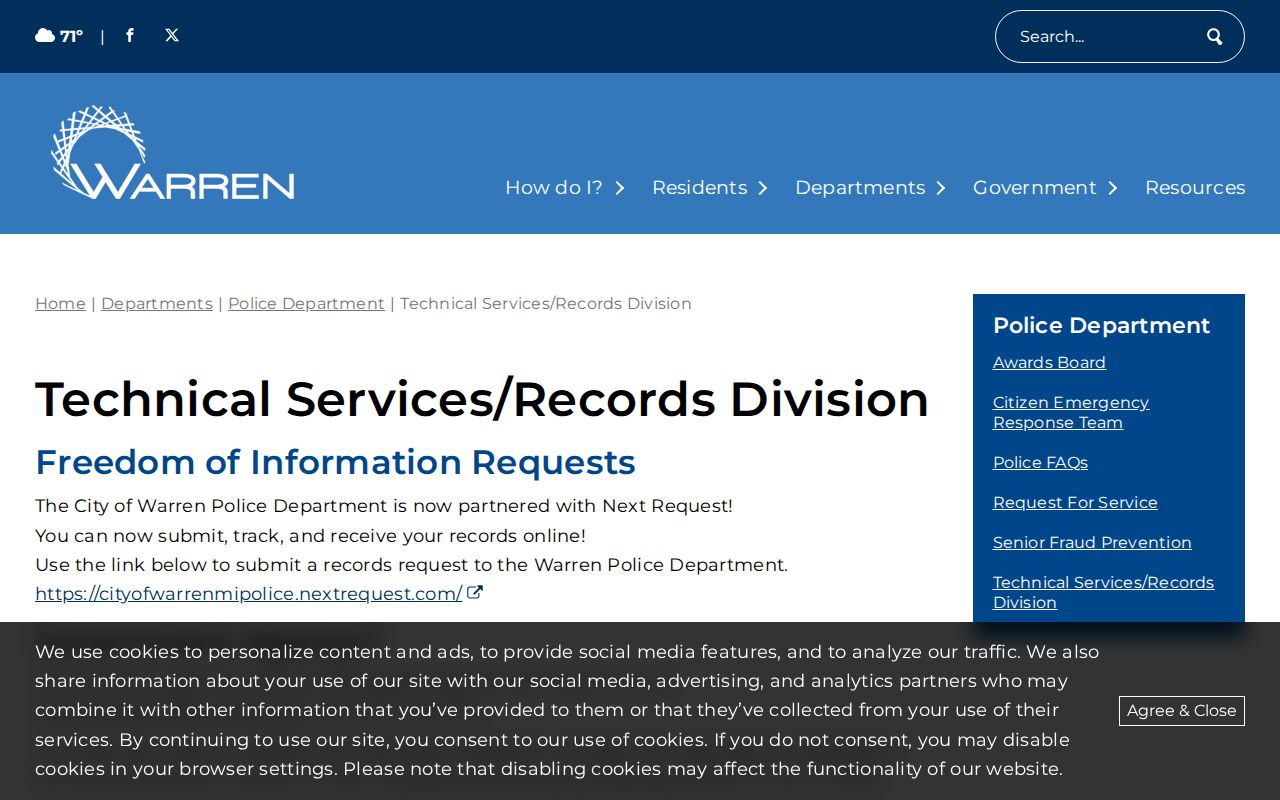Open the X (Twitter) social icon
The image size is (1280, 800).
tap(172, 36)
